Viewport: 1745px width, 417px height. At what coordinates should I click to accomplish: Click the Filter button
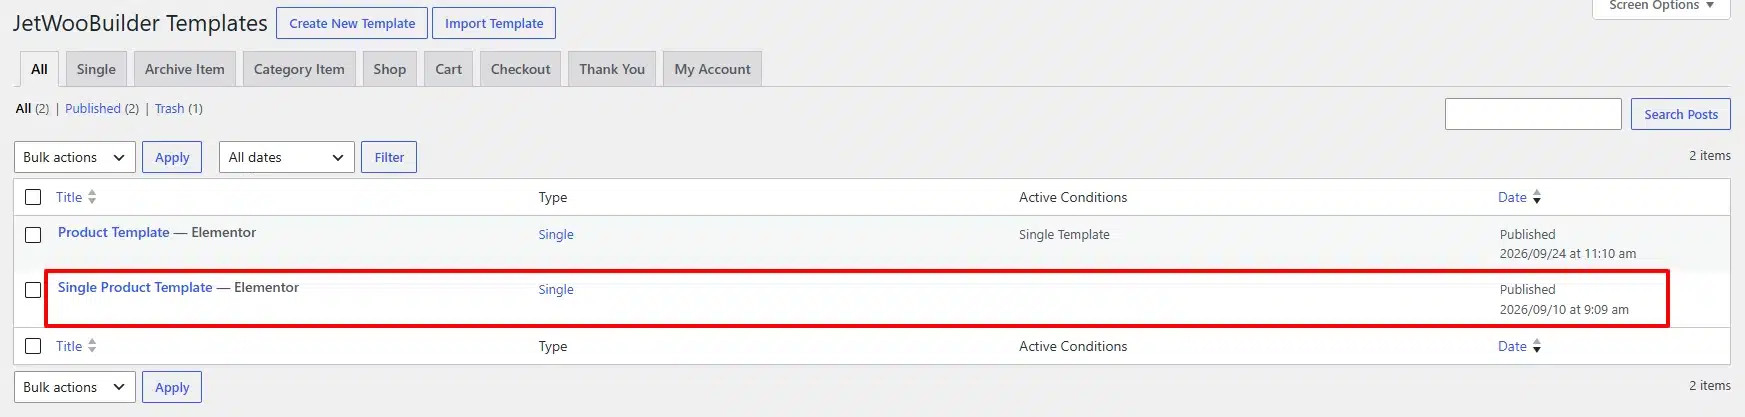(389, 157)
